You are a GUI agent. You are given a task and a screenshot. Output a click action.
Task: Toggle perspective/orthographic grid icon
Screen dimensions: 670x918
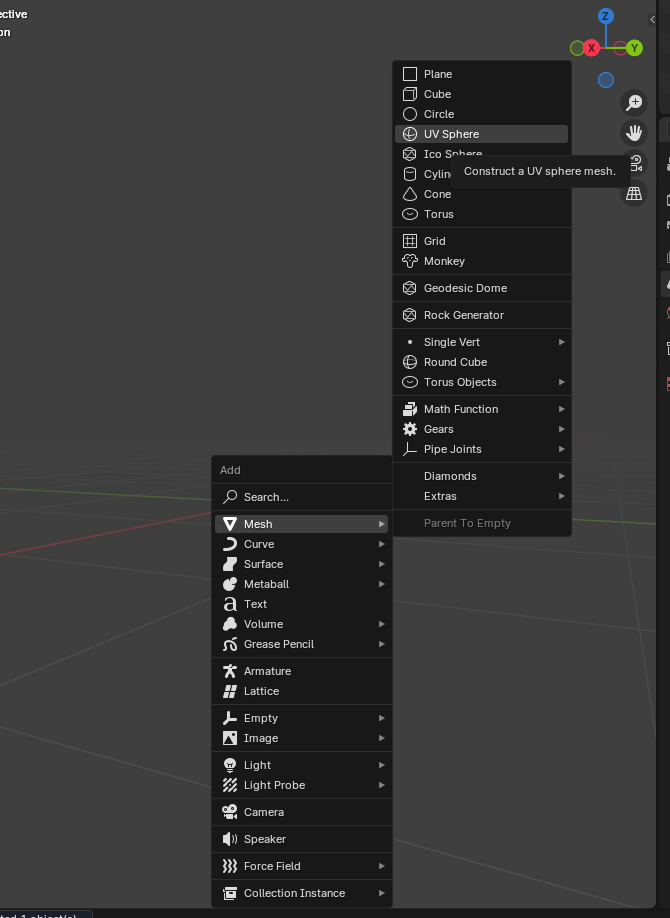[634, 193]
